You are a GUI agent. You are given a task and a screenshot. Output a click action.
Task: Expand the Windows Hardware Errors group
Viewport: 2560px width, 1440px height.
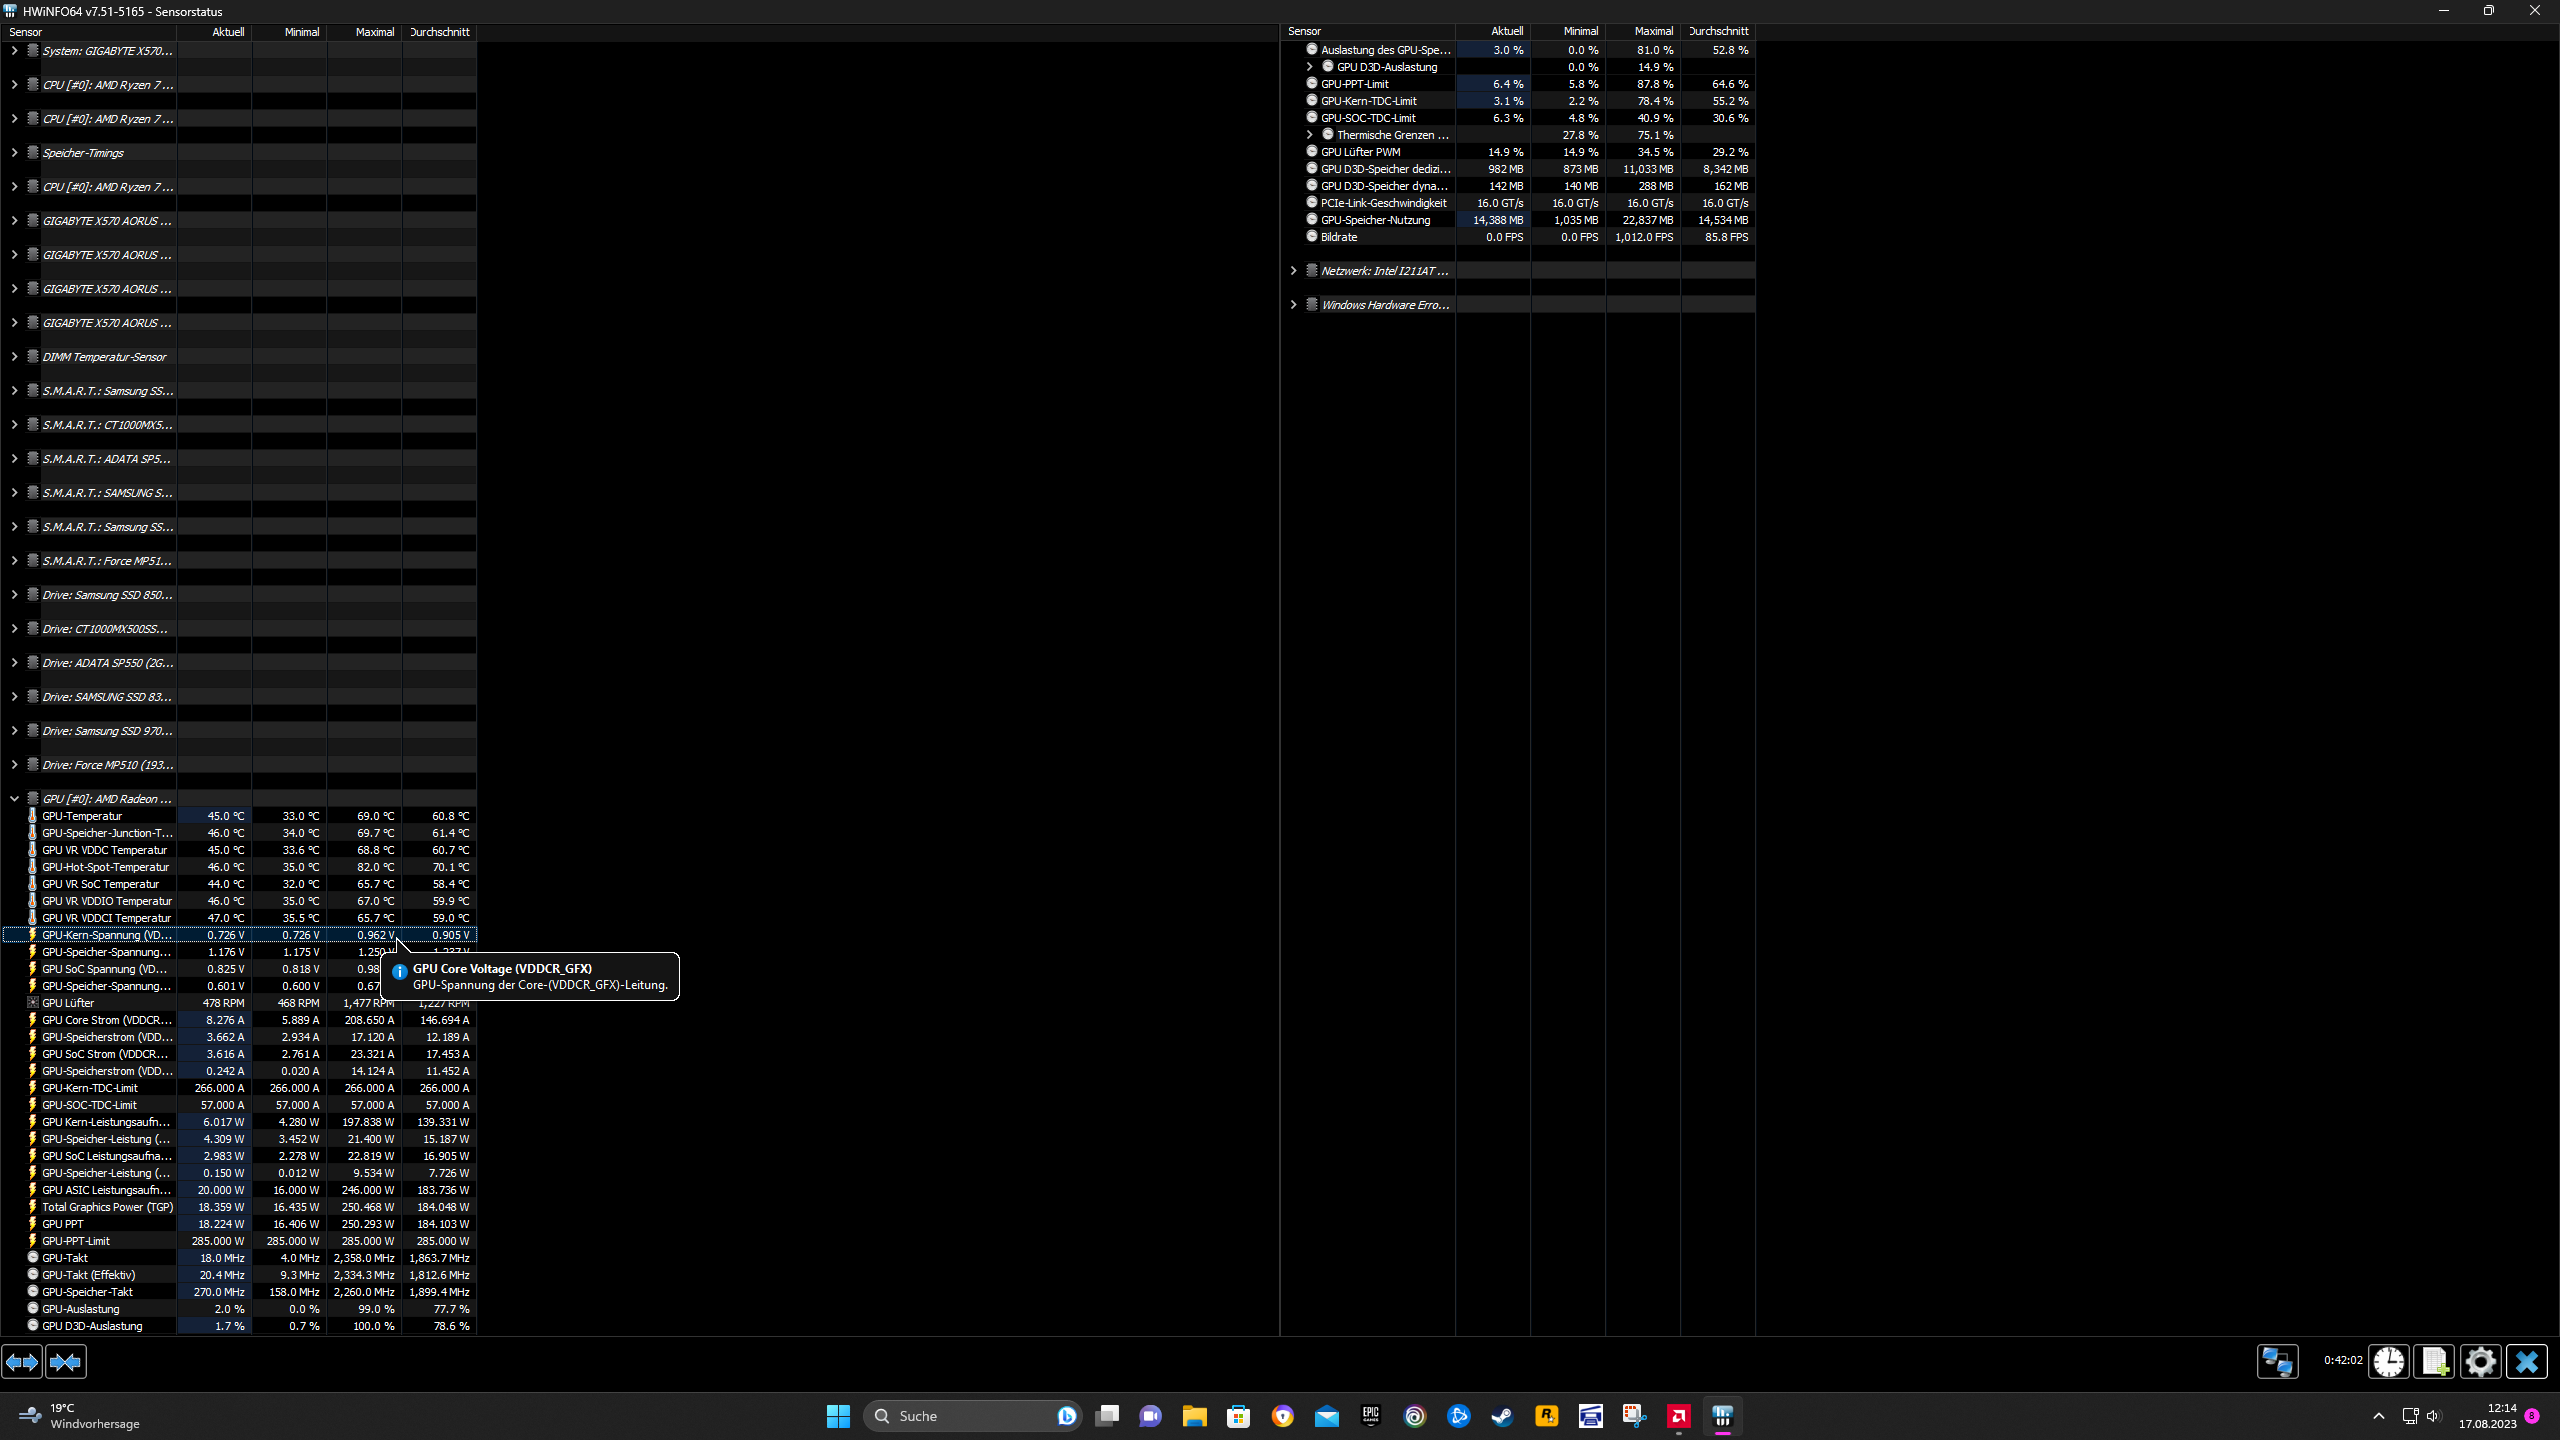[1293, 305]
